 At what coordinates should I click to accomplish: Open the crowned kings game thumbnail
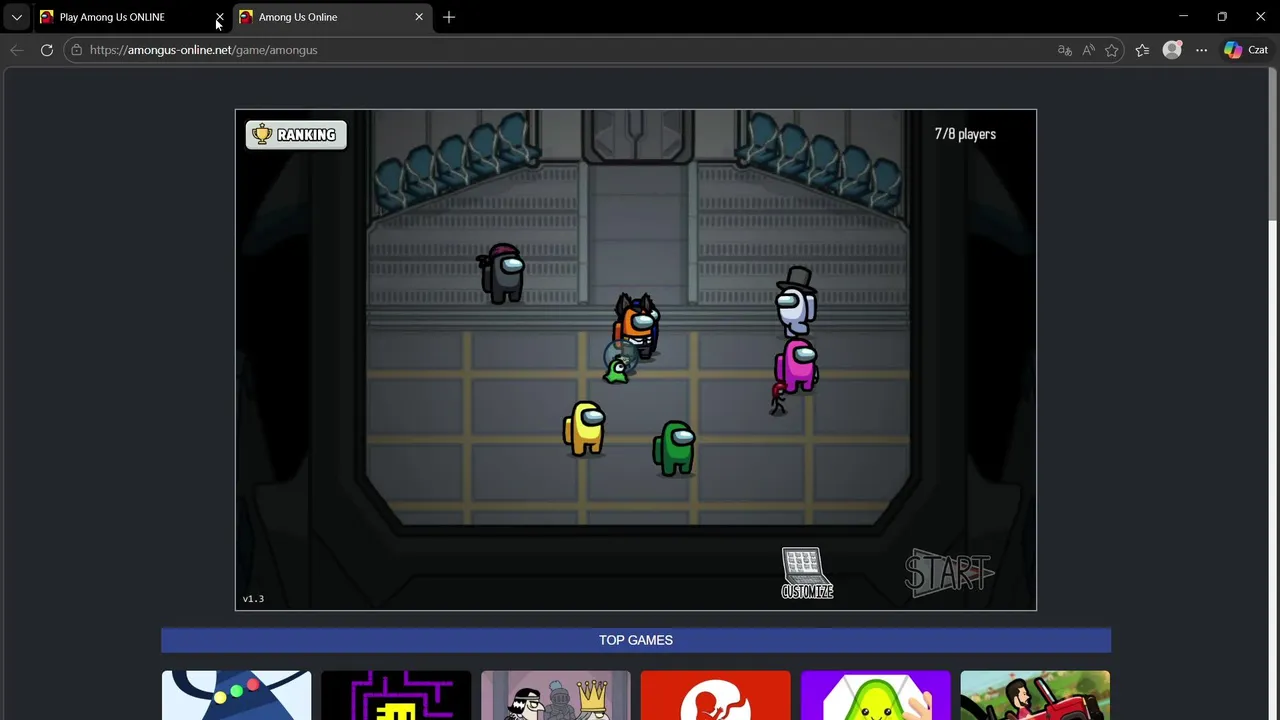point(556,695)
